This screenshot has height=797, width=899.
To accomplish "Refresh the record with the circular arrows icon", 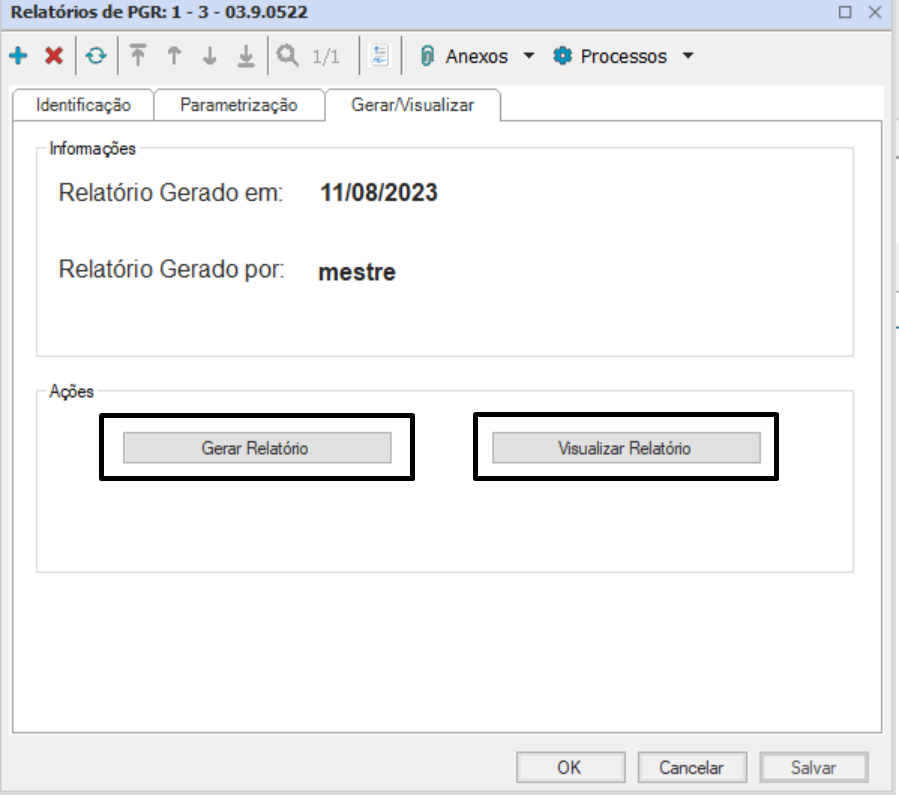I will pos(96,56).
